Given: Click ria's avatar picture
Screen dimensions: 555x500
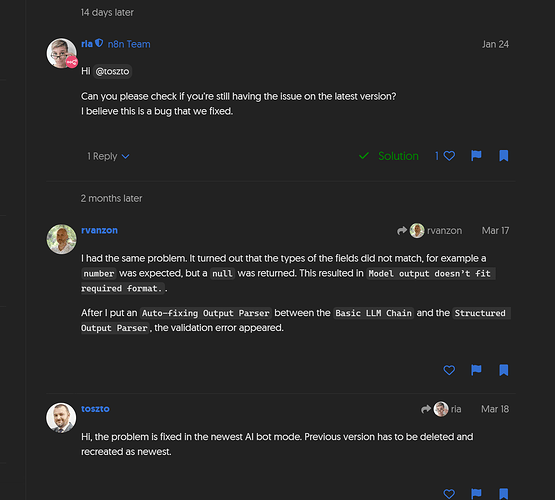Looking at the screenshot, I should 61,53.
